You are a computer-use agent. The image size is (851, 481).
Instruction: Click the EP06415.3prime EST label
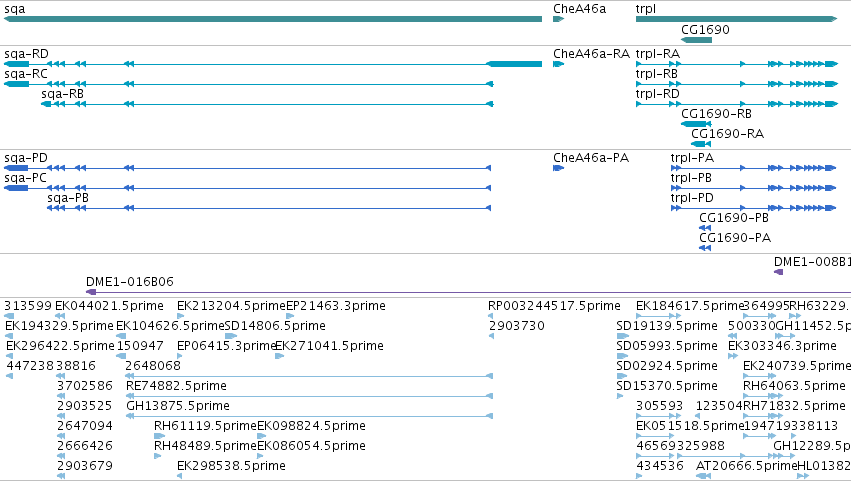pos(227,346)
